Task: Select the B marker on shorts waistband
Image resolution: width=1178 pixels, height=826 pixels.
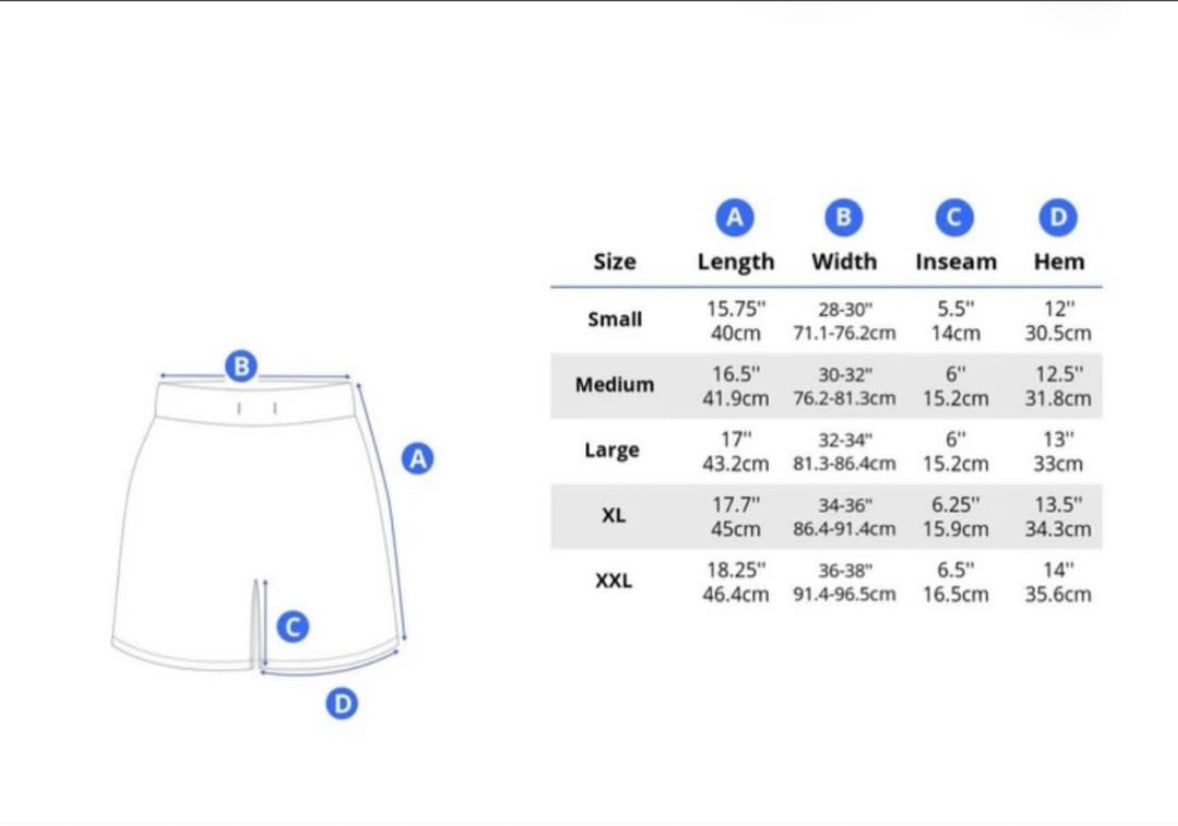Action: [241, 366]
